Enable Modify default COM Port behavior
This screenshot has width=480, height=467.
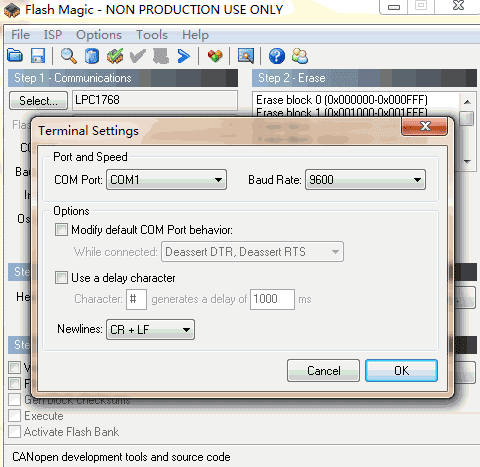(x=61, y=230)
